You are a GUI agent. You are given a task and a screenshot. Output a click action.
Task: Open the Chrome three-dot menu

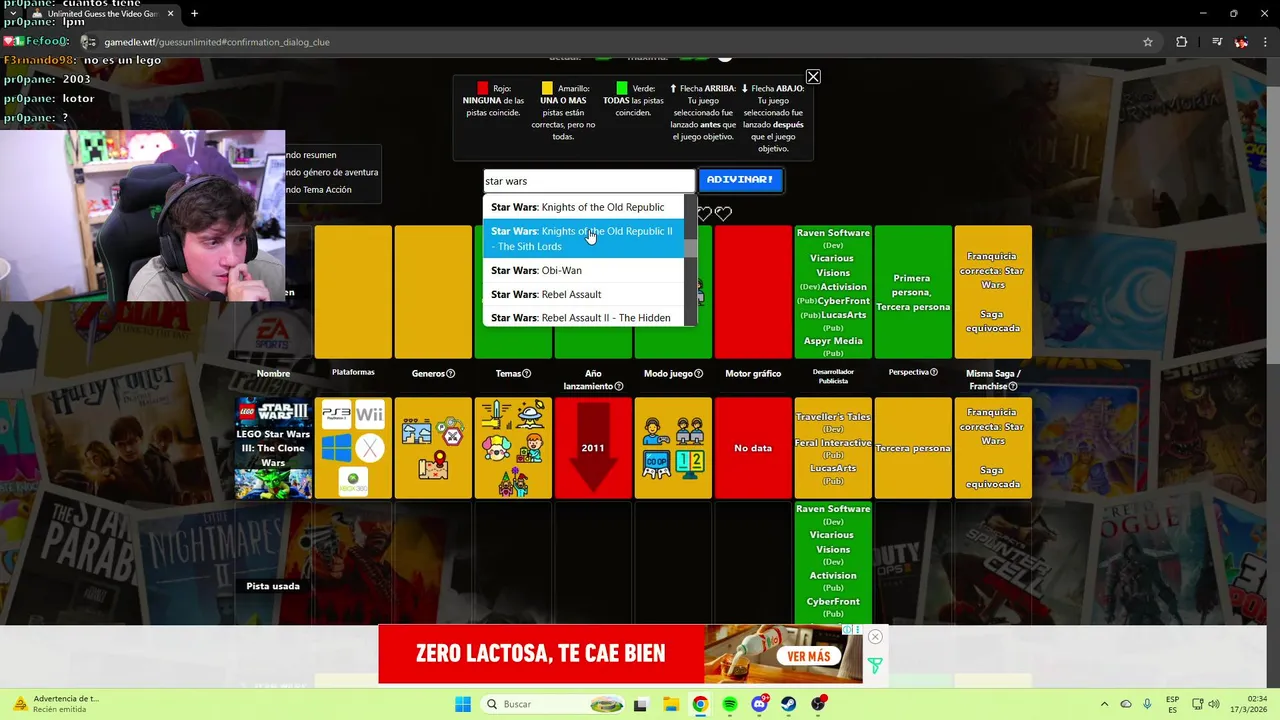1266,42
